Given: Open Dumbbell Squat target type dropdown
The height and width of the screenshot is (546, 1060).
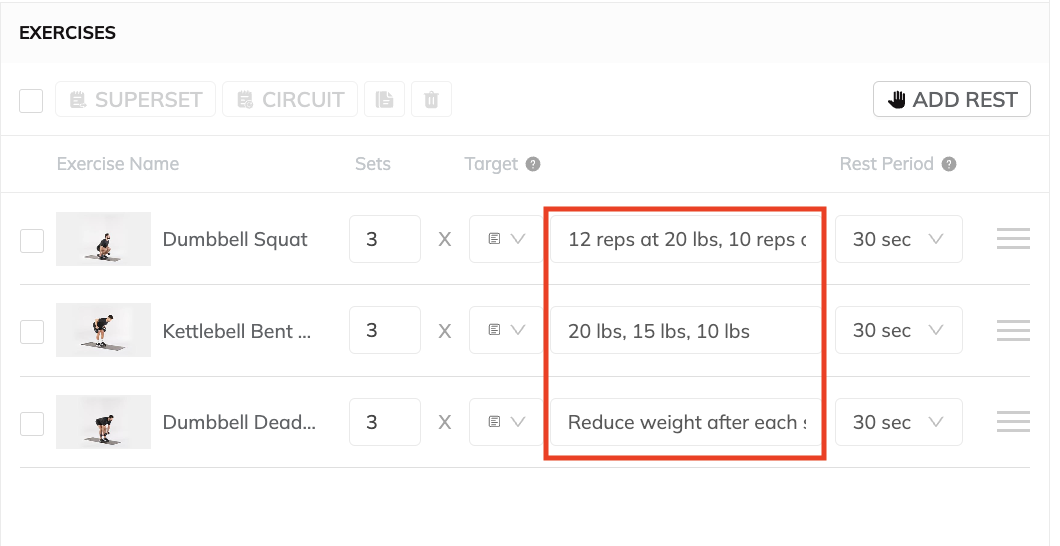Looking at the screenshot, I should pyautogui.click(x=506, y=239).
